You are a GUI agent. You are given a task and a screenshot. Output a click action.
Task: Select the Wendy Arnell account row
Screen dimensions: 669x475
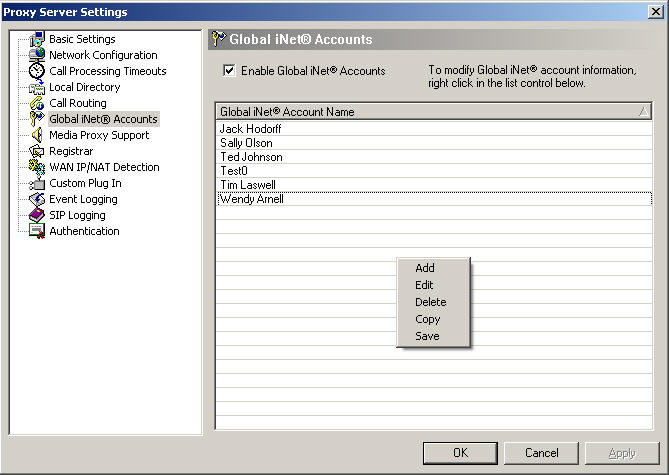434,199
